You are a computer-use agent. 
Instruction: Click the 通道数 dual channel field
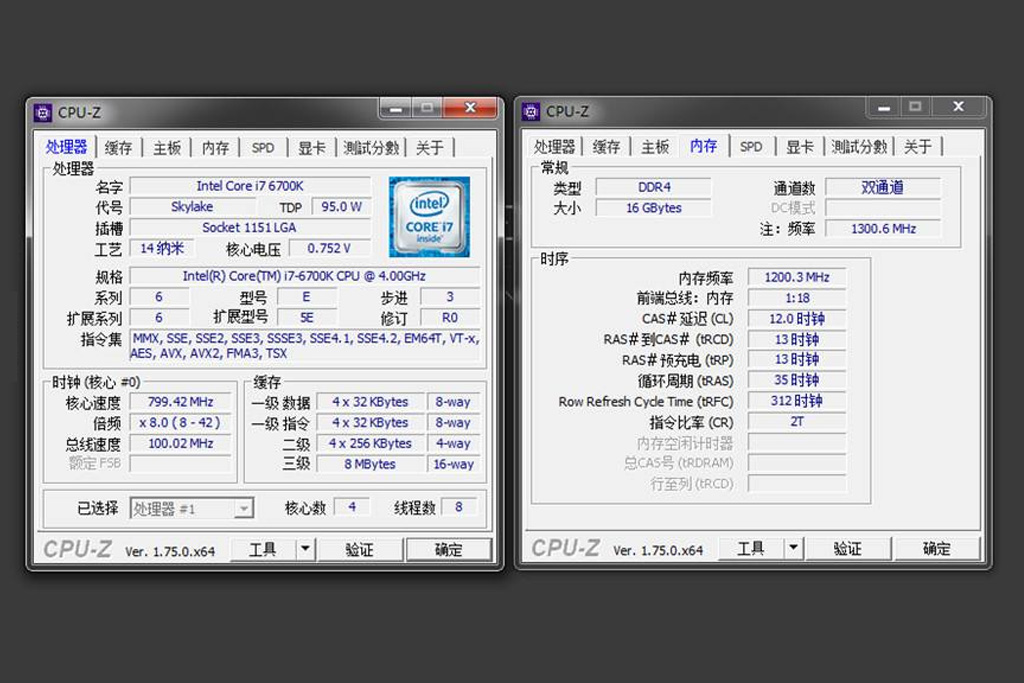tap(882, 186)
